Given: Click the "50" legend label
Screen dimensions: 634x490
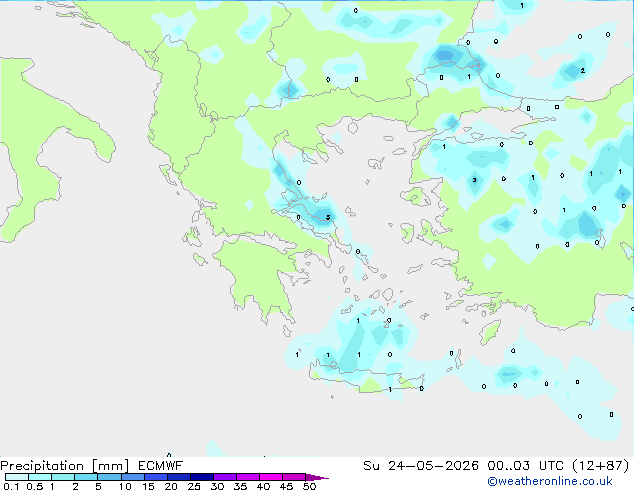Looking at the screenshot, I should coord(309,486).
